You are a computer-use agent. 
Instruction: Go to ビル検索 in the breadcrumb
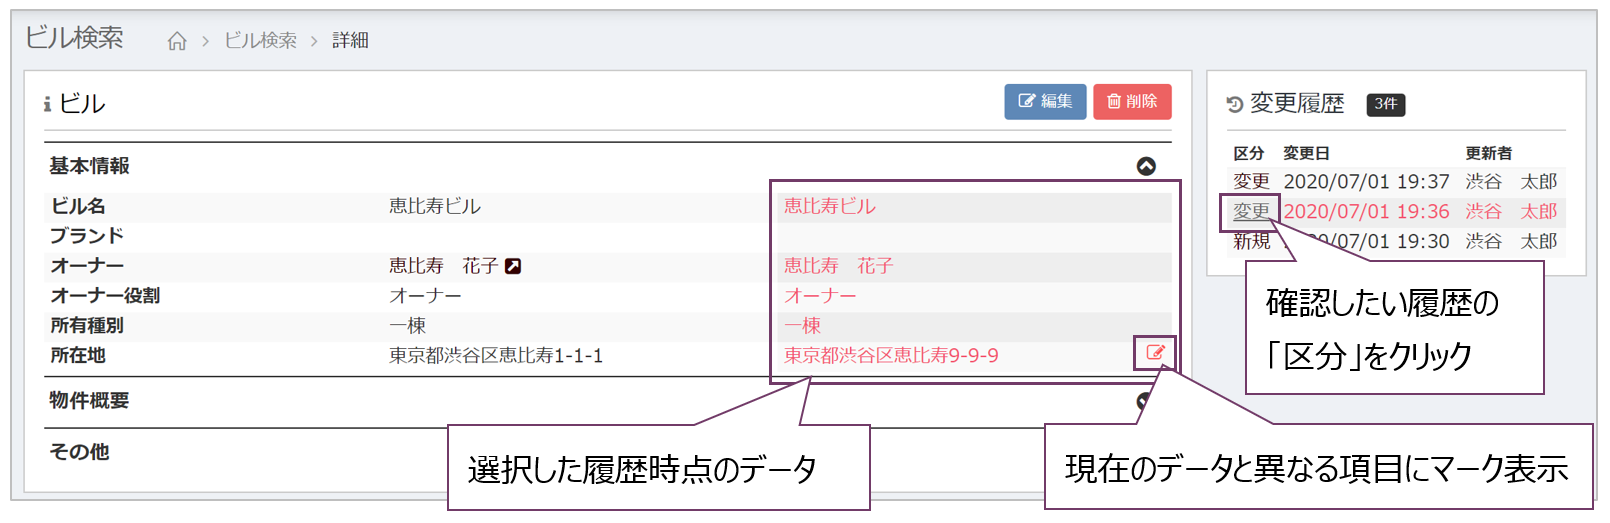260,41
